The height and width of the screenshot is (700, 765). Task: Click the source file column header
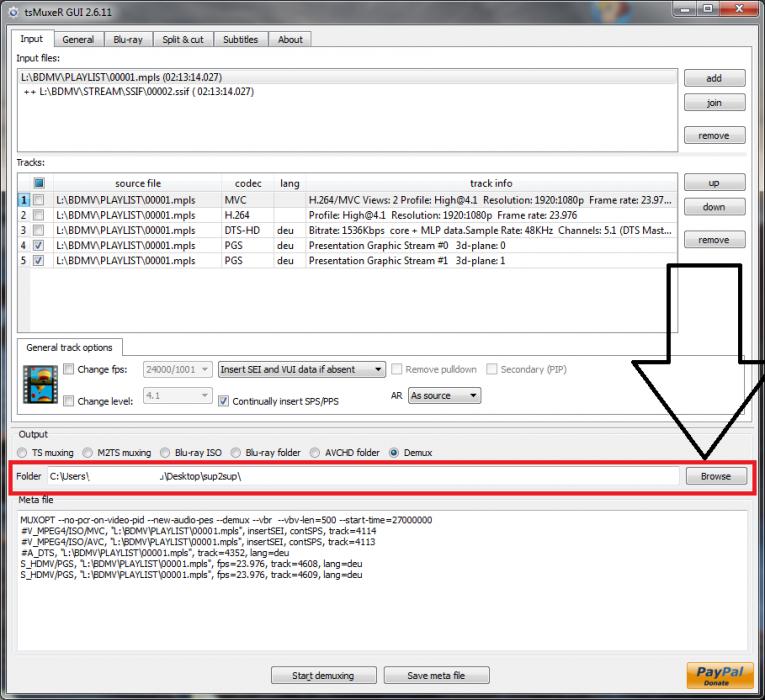(138, 183)
